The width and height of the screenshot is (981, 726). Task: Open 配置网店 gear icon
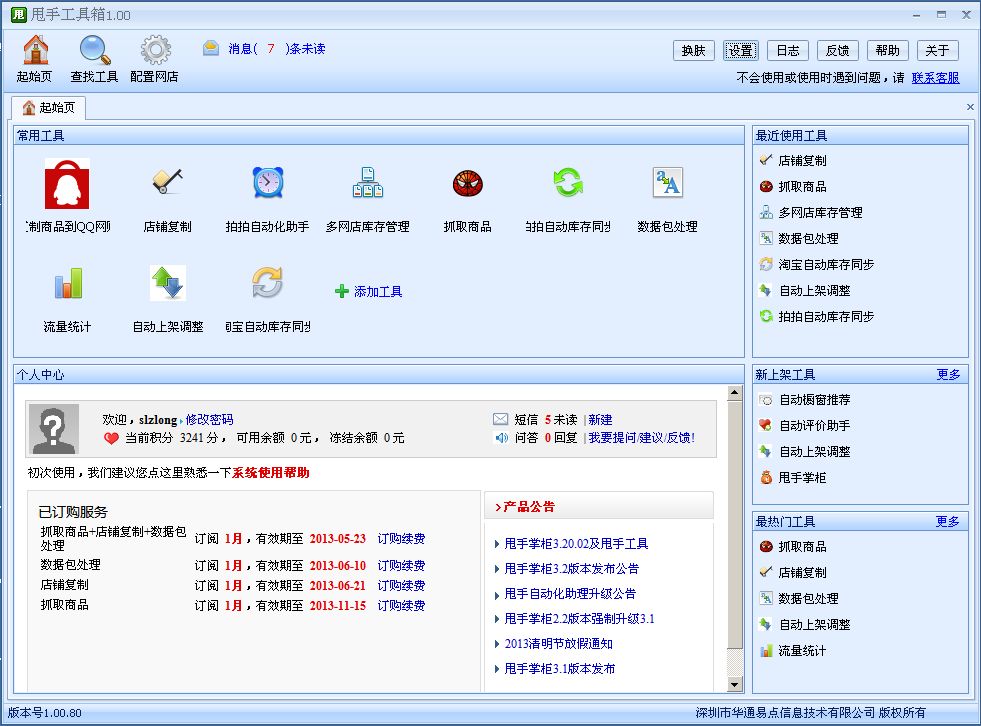[x=155, y=51]
